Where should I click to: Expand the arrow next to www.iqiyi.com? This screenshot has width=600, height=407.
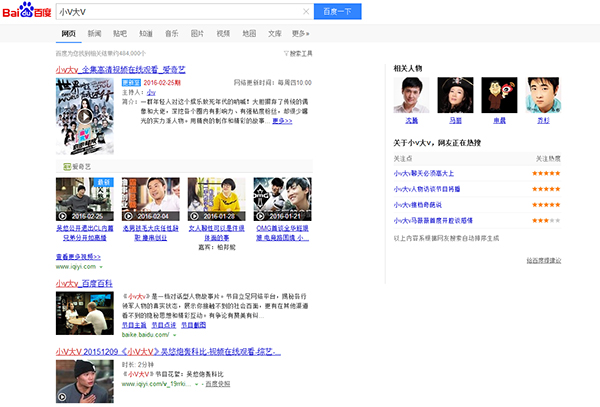tap(101, 267)
